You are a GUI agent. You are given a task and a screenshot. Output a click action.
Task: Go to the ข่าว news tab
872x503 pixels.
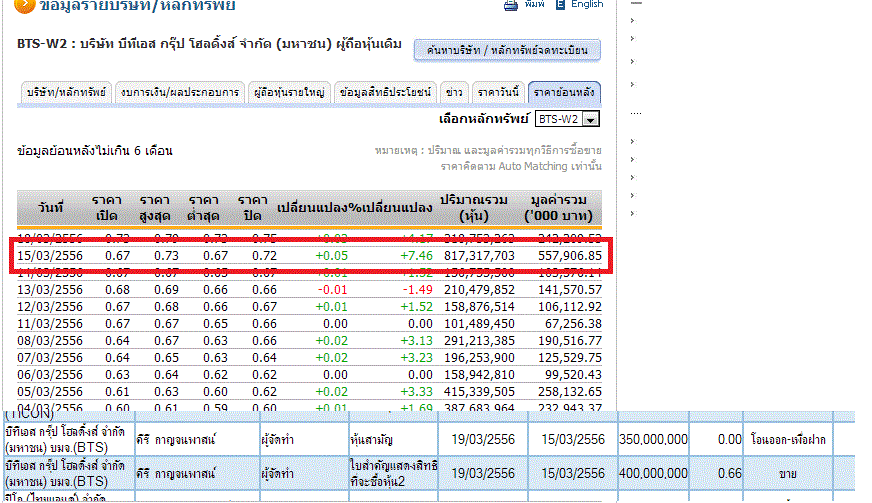coord(454,92)
